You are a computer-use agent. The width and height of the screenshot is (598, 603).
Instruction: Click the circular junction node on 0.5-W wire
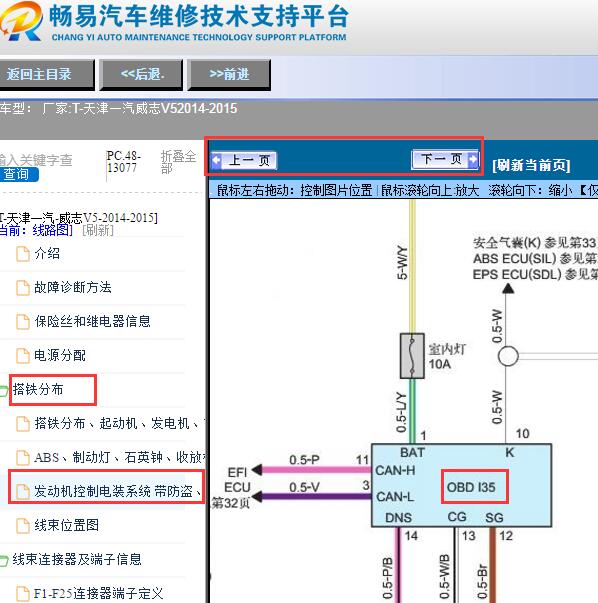[x=508, y=356]
